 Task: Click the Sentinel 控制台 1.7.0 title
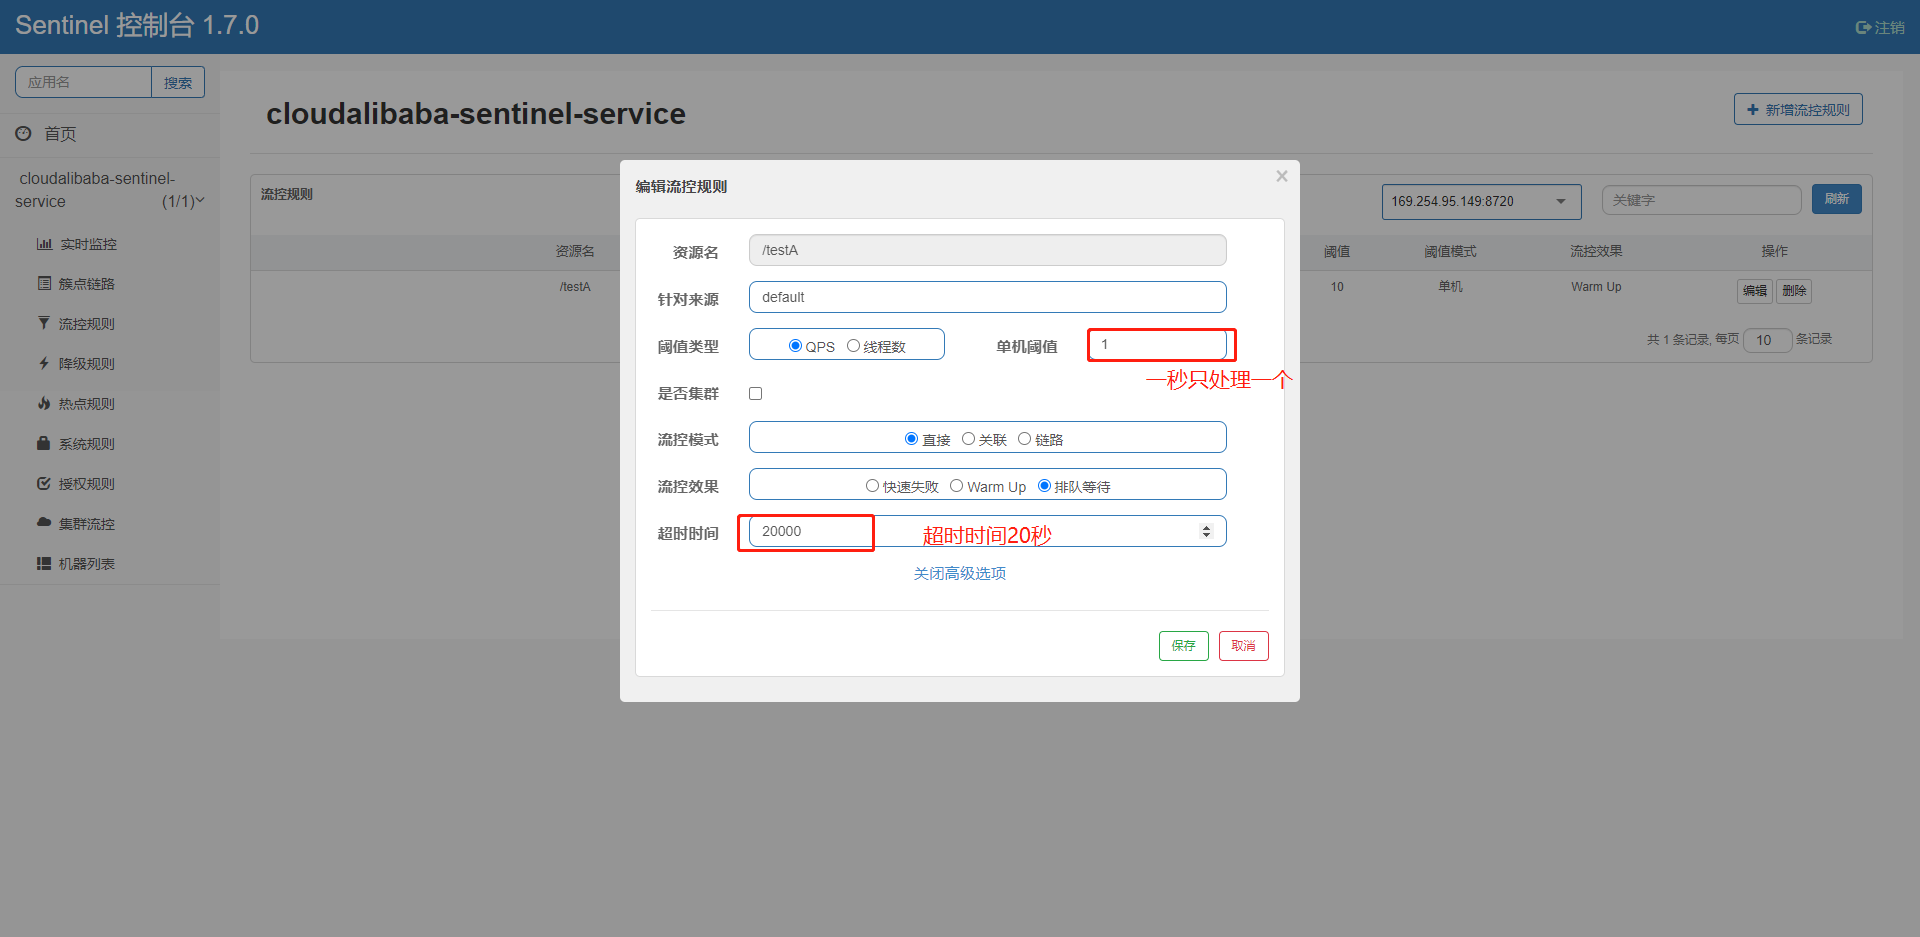[x=137, y=25]
